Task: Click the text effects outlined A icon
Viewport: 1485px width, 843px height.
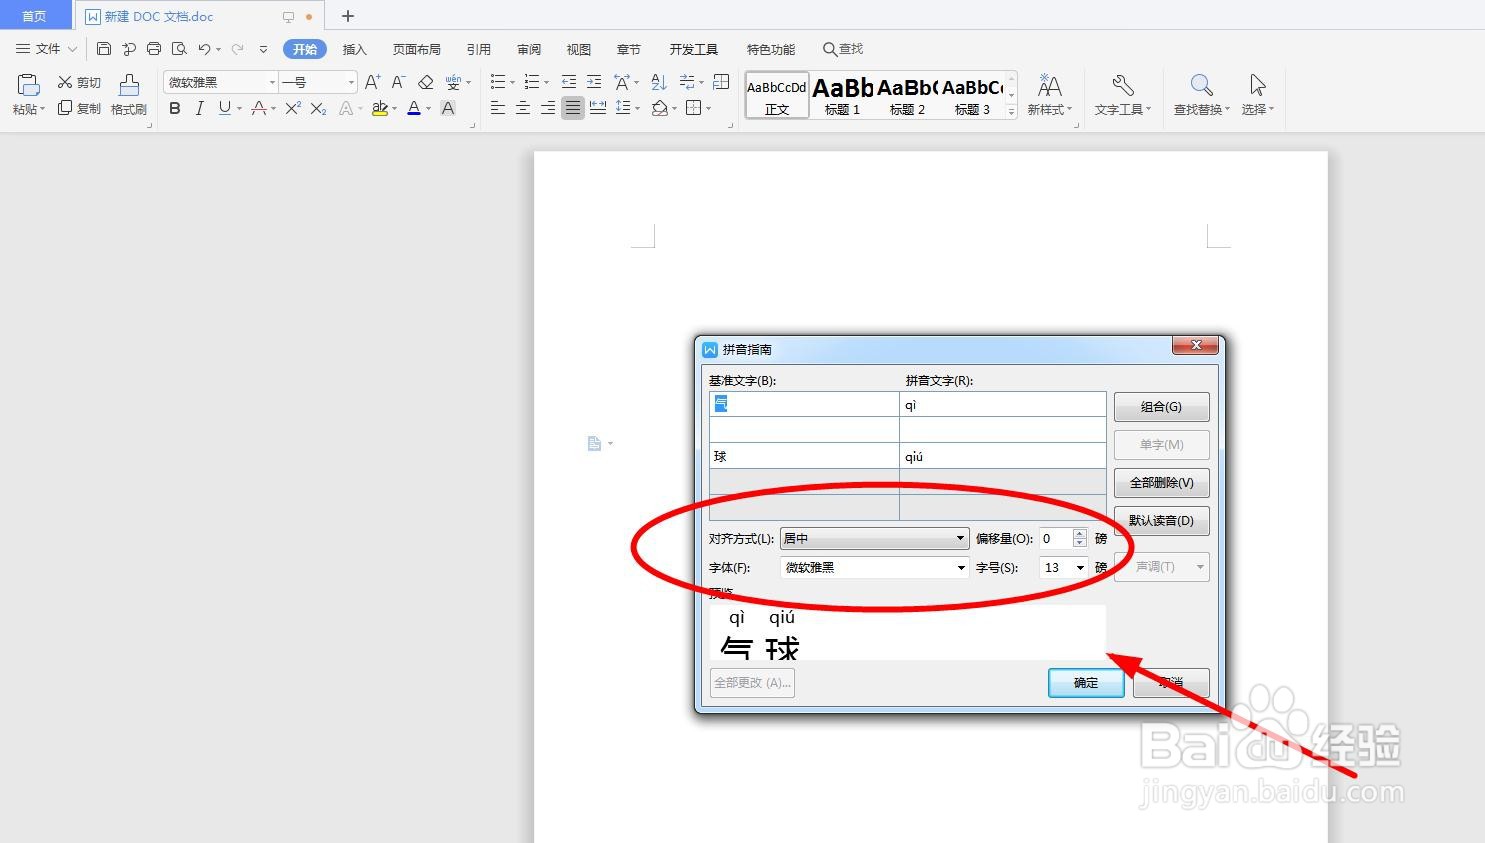Action: [346, 108]
